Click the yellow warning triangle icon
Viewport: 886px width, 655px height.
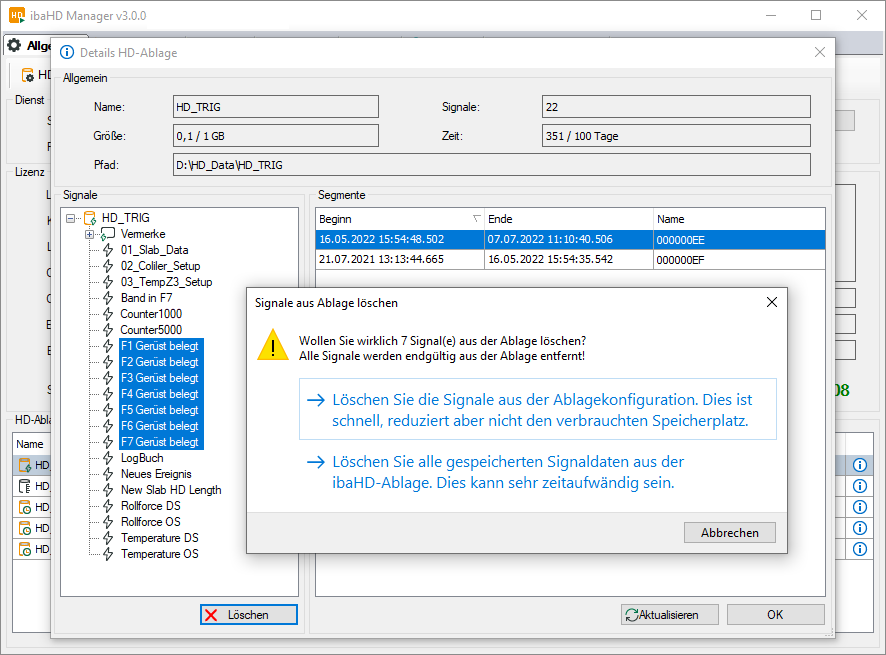click(272, 346)
